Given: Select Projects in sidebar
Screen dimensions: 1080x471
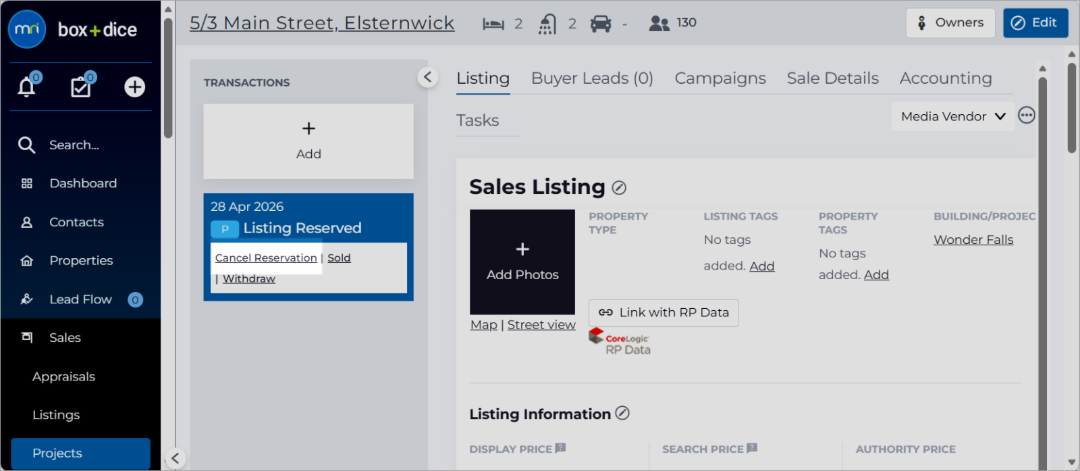Looking at the screenshot, I should tap(81, 454).
